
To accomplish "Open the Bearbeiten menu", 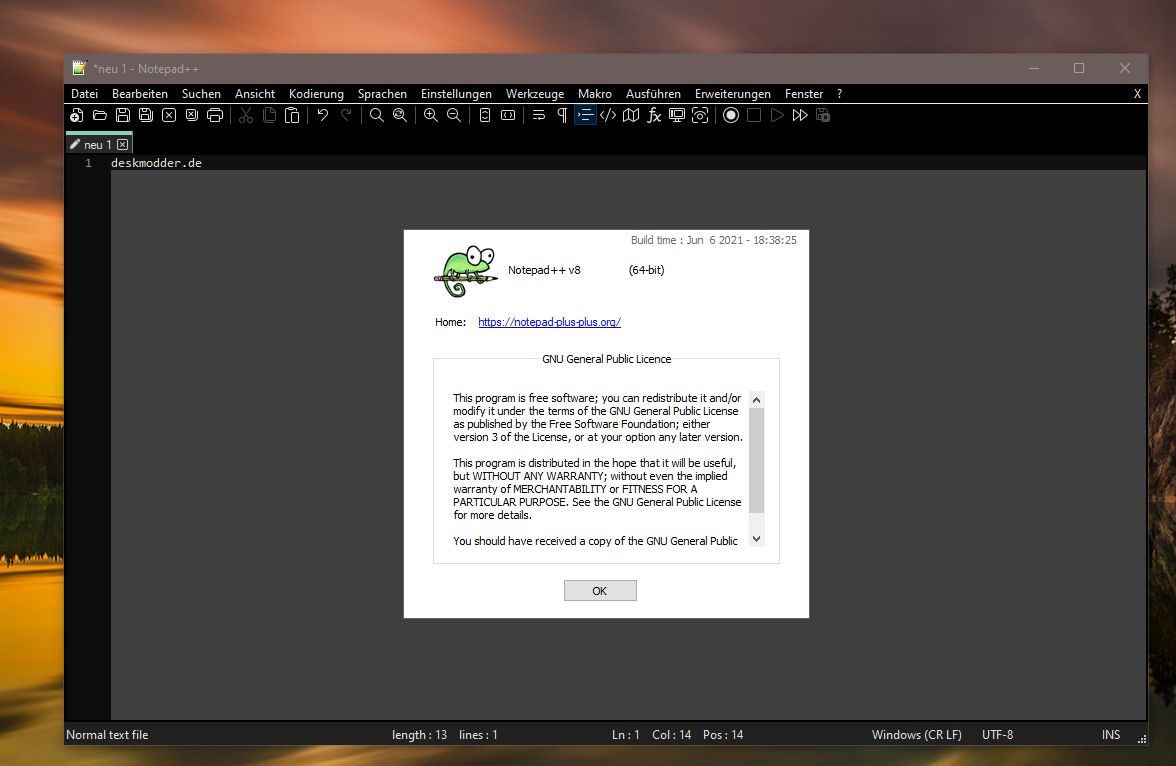I will [140, 94].
